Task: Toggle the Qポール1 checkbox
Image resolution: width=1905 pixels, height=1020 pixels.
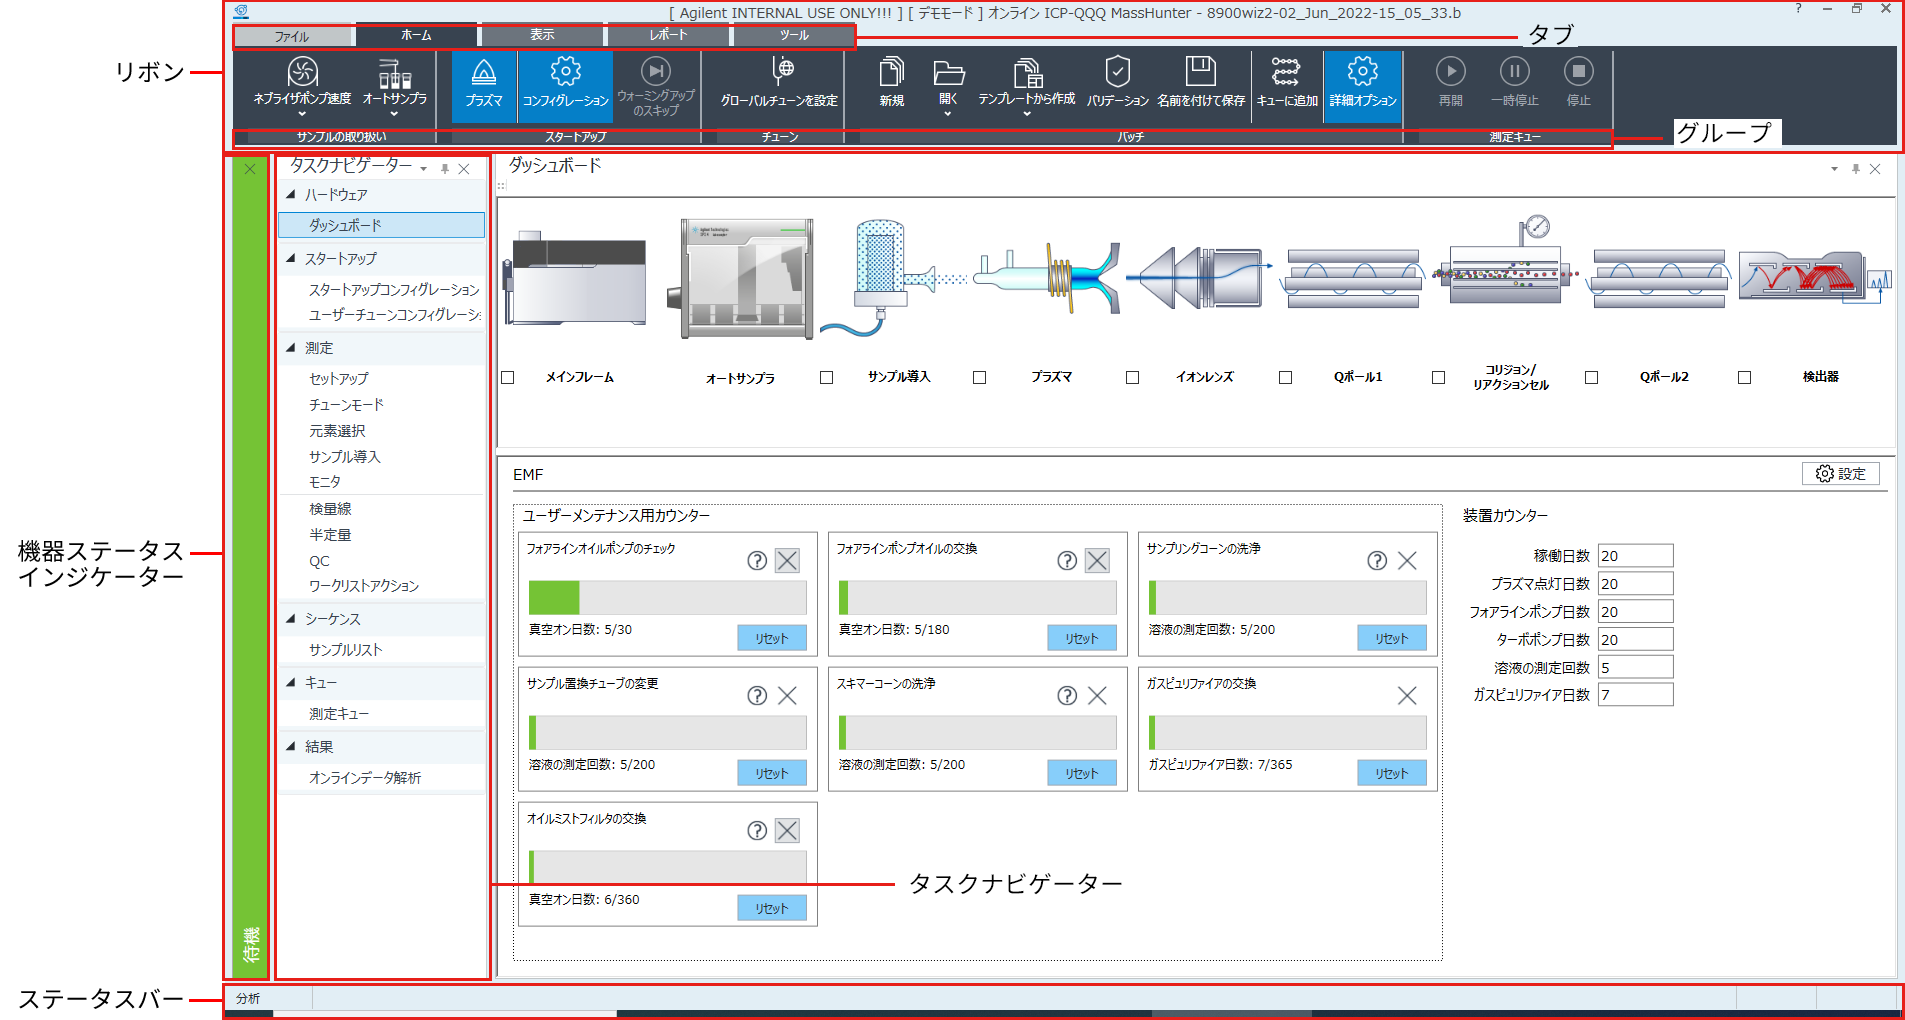Action: [x=1285, y=378]
